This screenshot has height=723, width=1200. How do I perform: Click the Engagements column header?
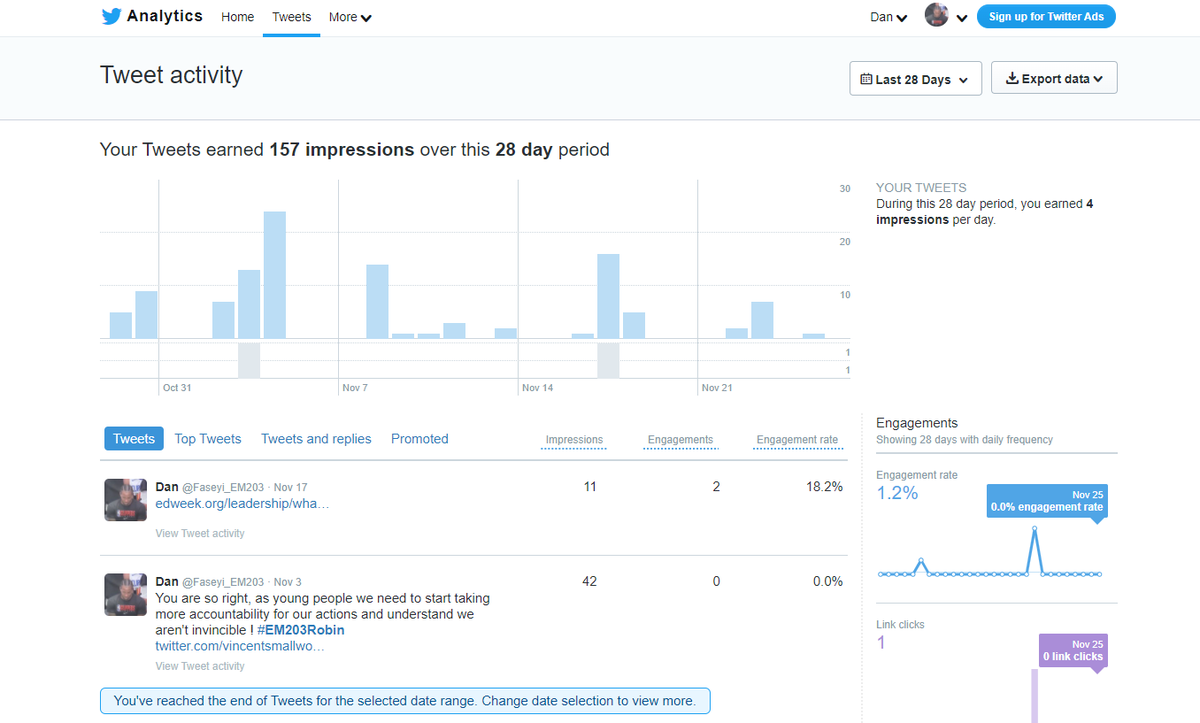point(680,440)
